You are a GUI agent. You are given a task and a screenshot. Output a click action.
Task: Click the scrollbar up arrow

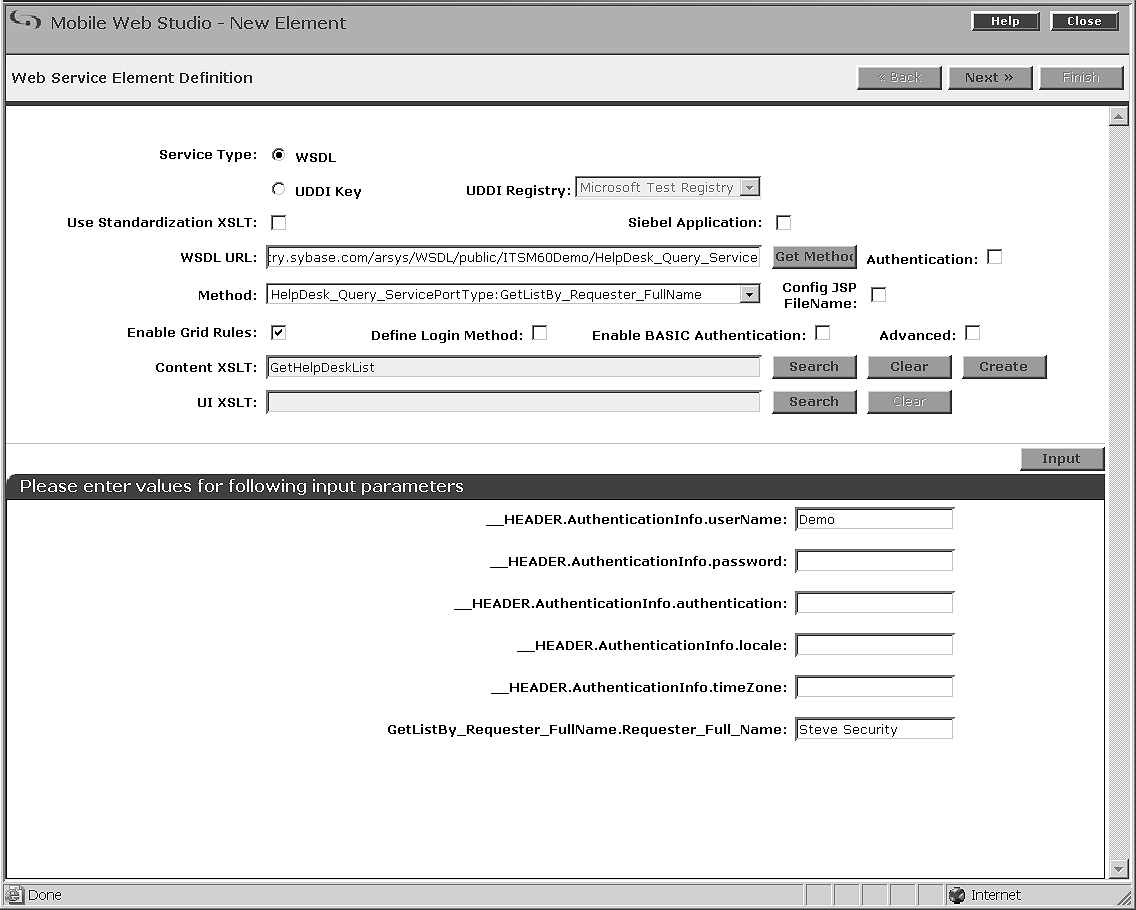(x=1118, y=116)
